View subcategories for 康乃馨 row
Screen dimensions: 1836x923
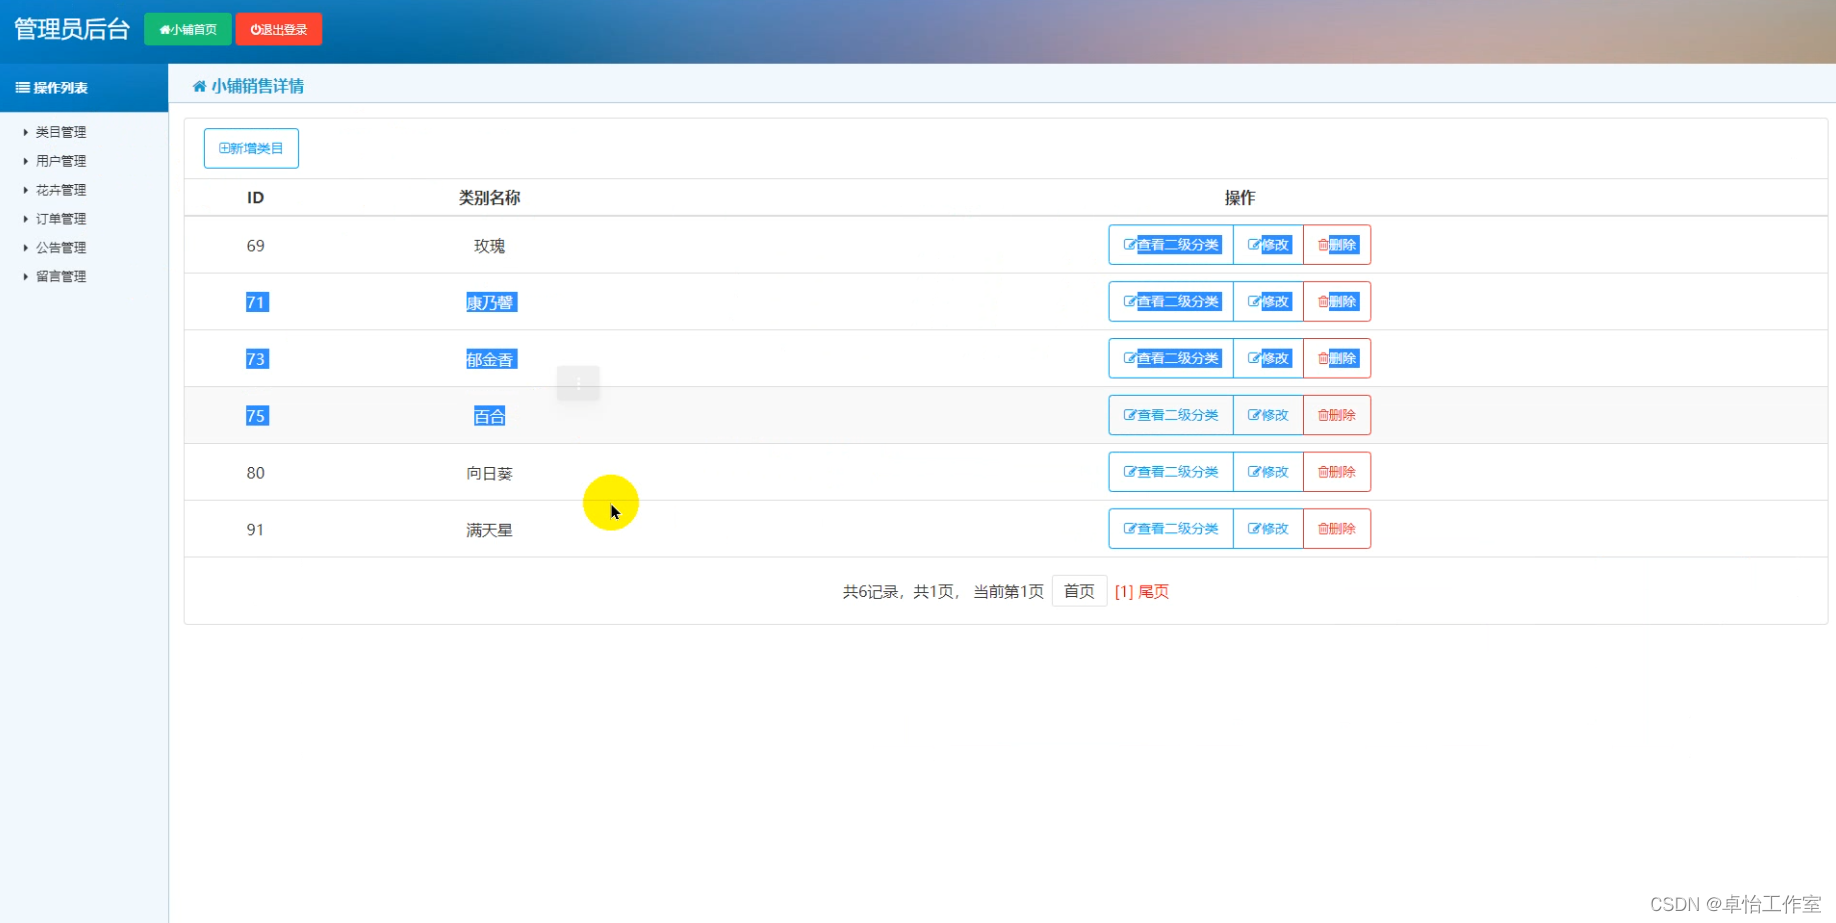[x=1171, y=302]
